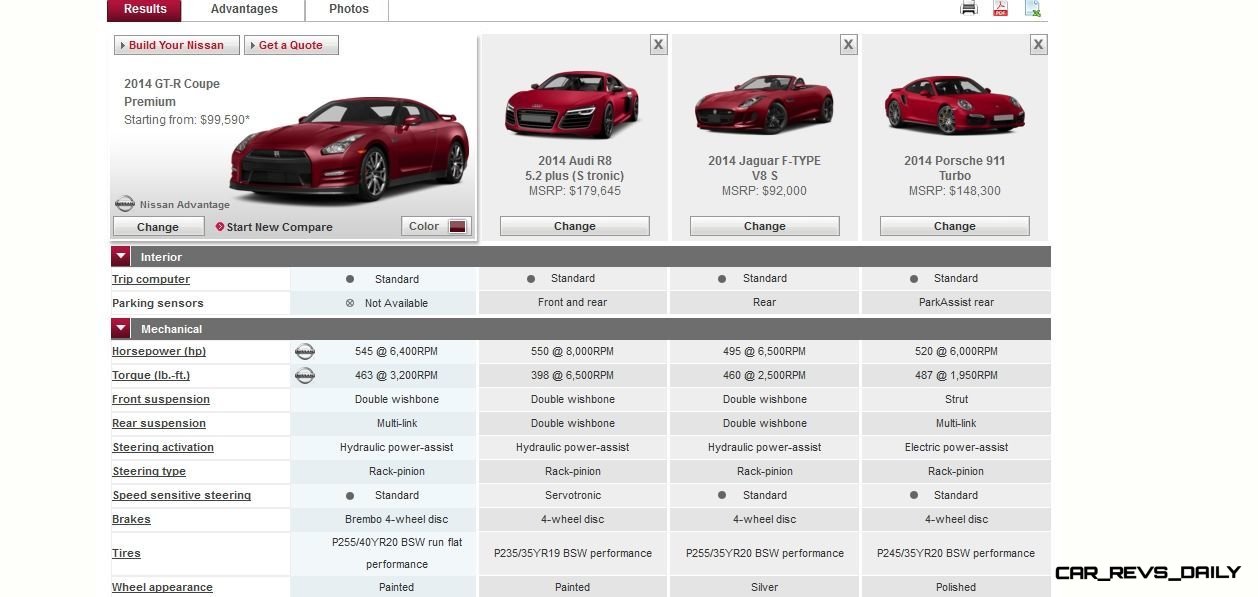Open Speed sensitive steering link
This screenshot has height=597, width=1258.
[x=182, y=495]
